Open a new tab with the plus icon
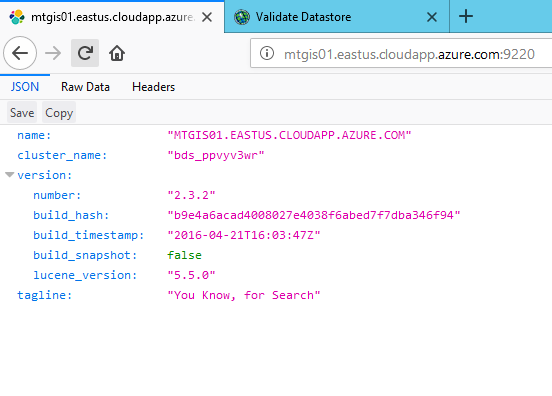Screen dimensions: 552x396 466,17
